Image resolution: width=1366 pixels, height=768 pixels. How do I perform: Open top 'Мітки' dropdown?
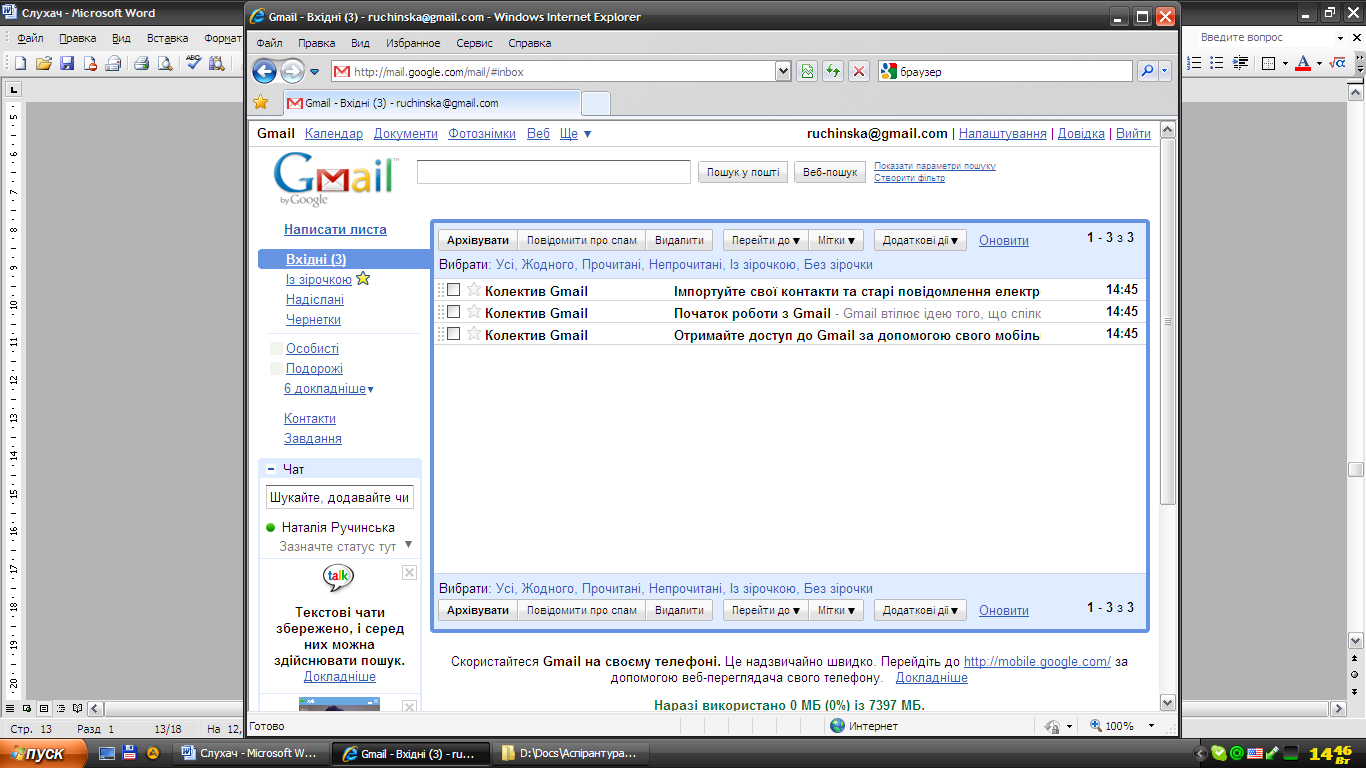tap(837, 240)
